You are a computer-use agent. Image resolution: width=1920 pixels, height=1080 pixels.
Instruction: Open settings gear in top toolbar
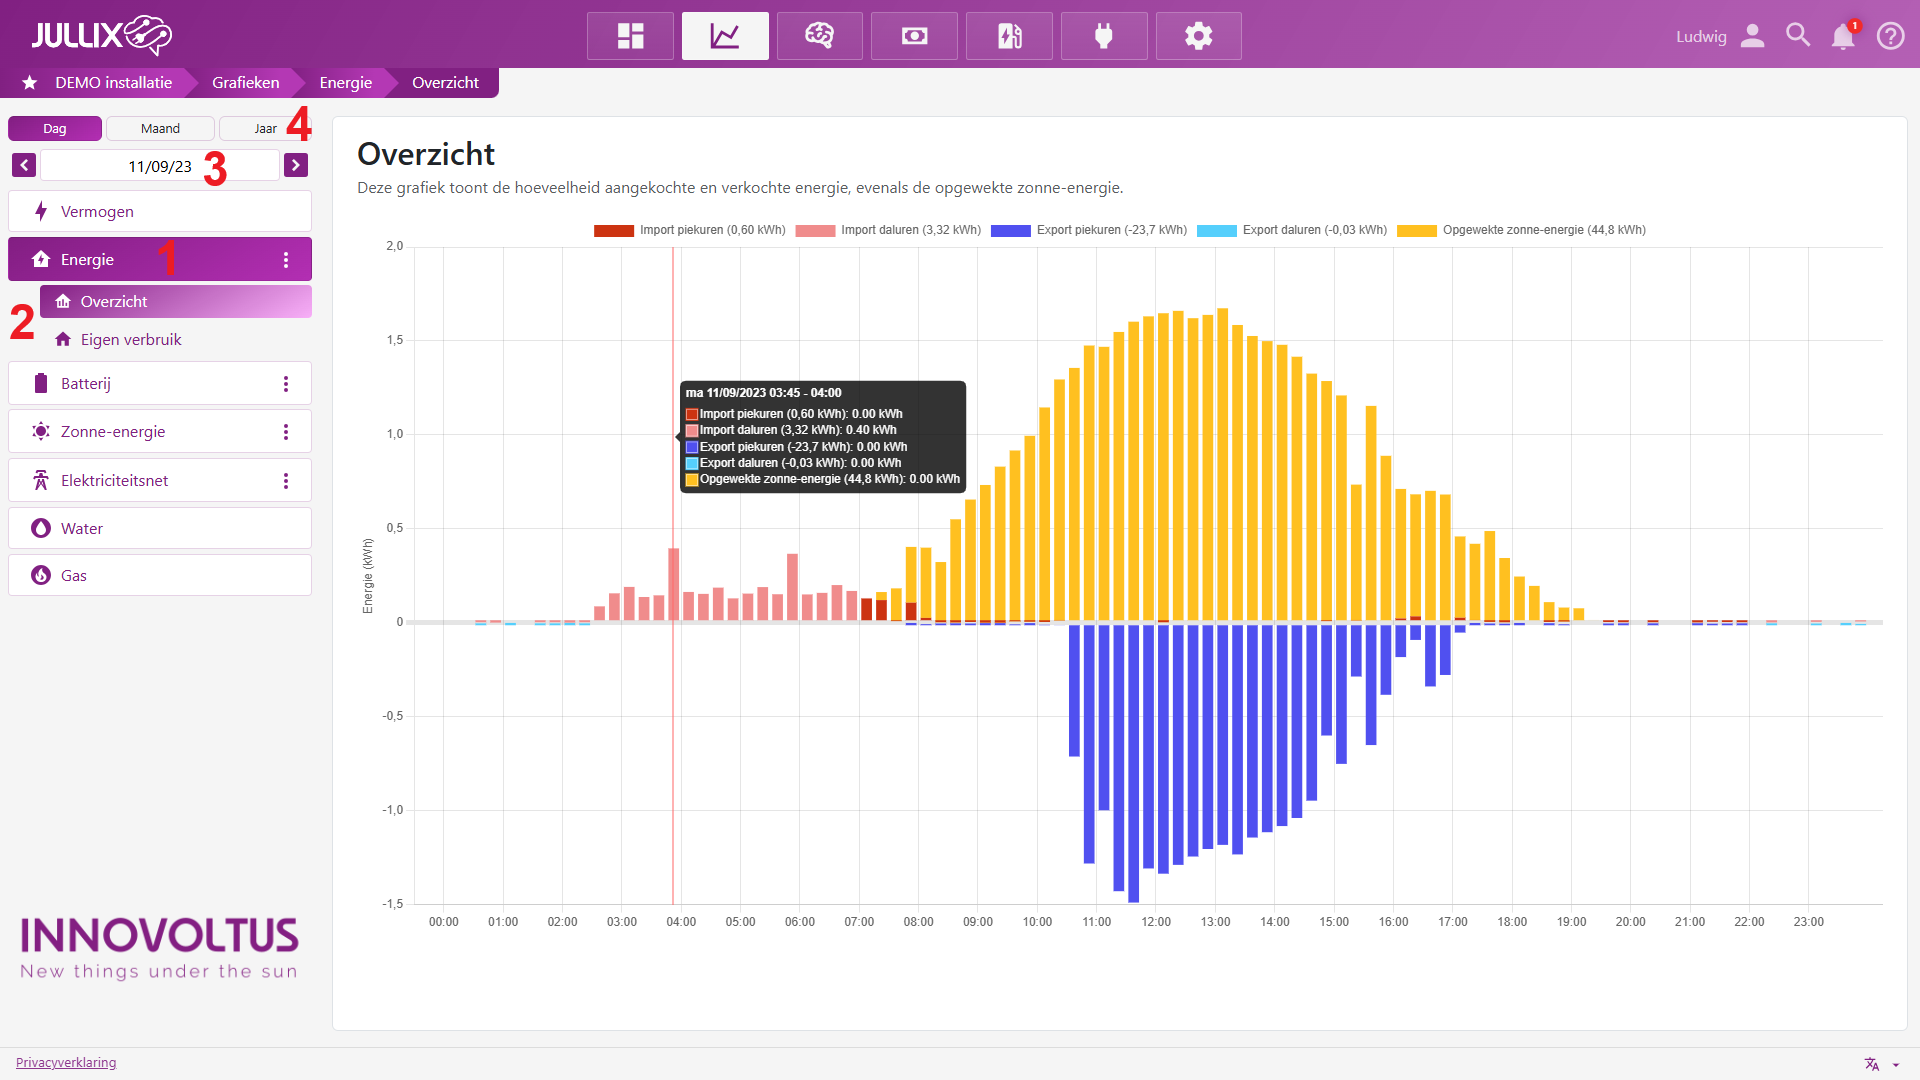(x=1198, y=36)
